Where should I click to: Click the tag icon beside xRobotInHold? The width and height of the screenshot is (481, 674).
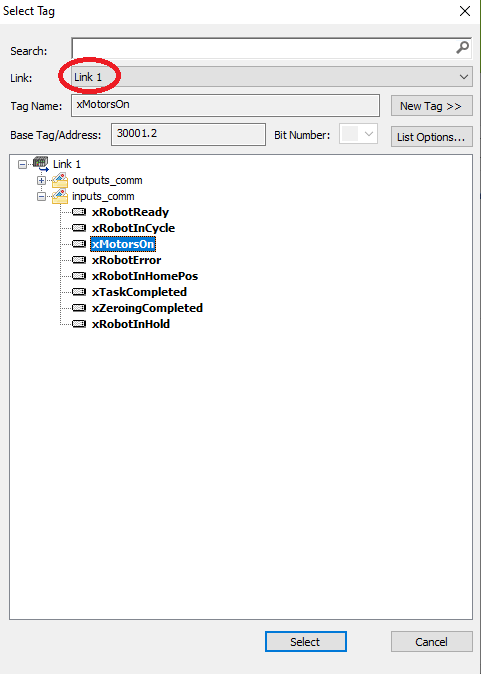[x=79, y=324]
